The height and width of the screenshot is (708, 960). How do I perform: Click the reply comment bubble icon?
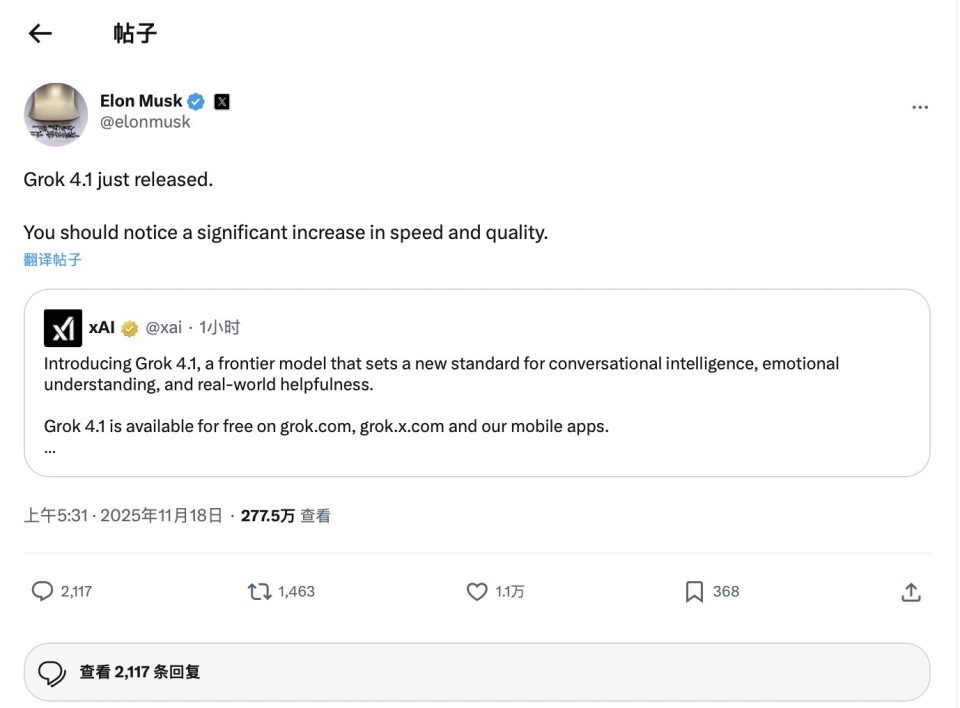pyautogui.click(x=42, y=592)
